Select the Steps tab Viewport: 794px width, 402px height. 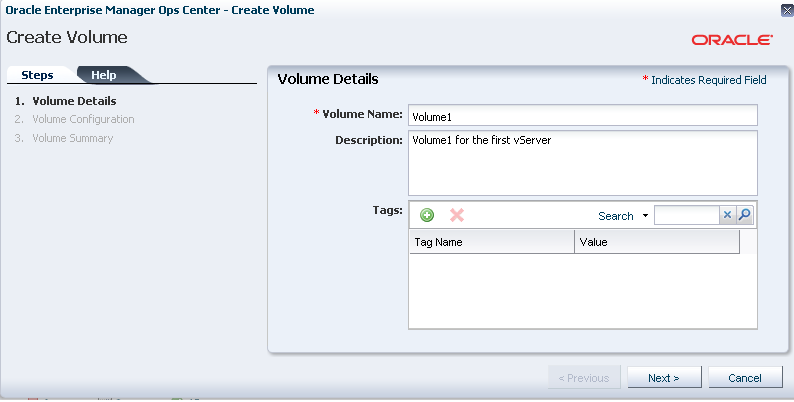[x=37, y=75]
